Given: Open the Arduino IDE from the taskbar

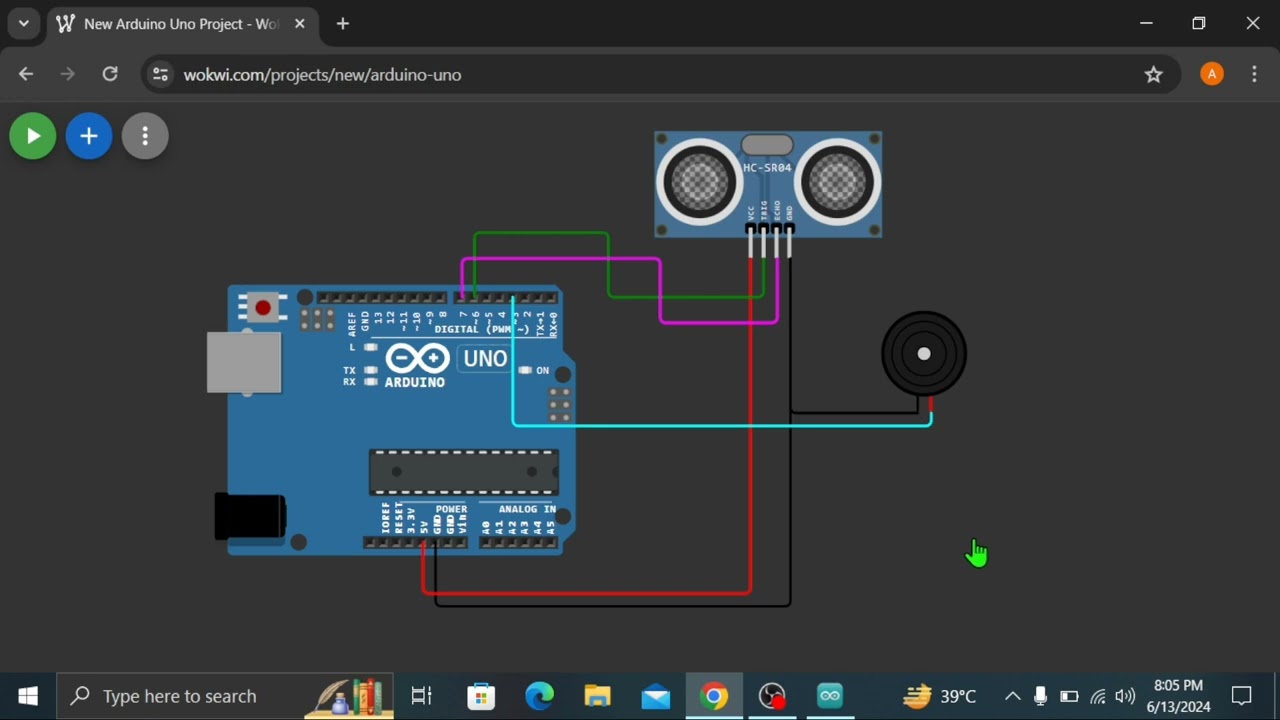Looking at the screenshot, I should tap(830, 696).
